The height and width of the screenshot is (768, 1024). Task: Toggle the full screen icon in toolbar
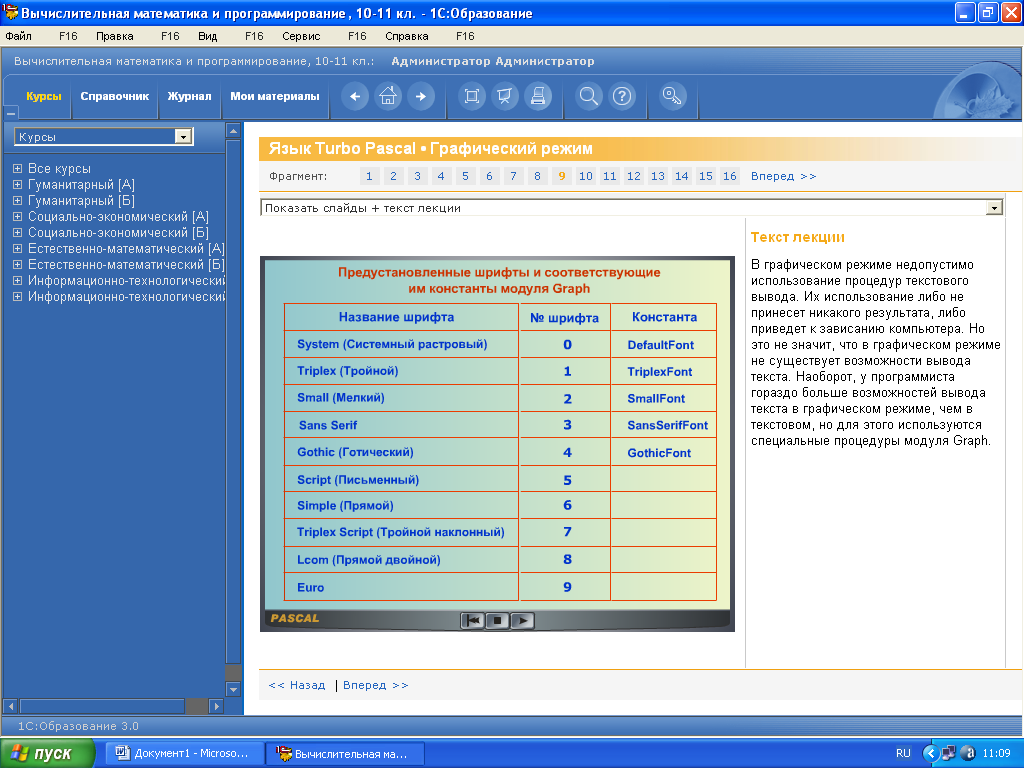click(x=472, y=97)
